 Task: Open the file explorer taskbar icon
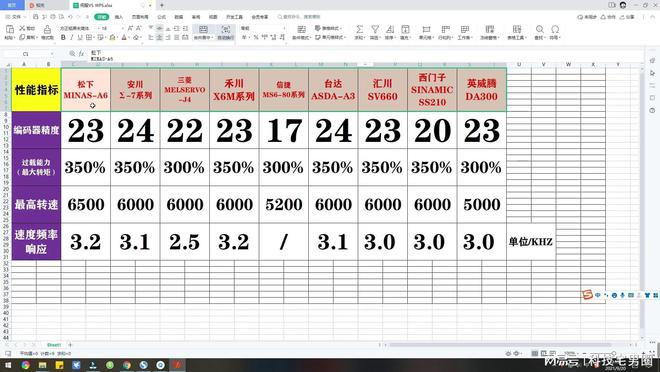click(43, 365)
